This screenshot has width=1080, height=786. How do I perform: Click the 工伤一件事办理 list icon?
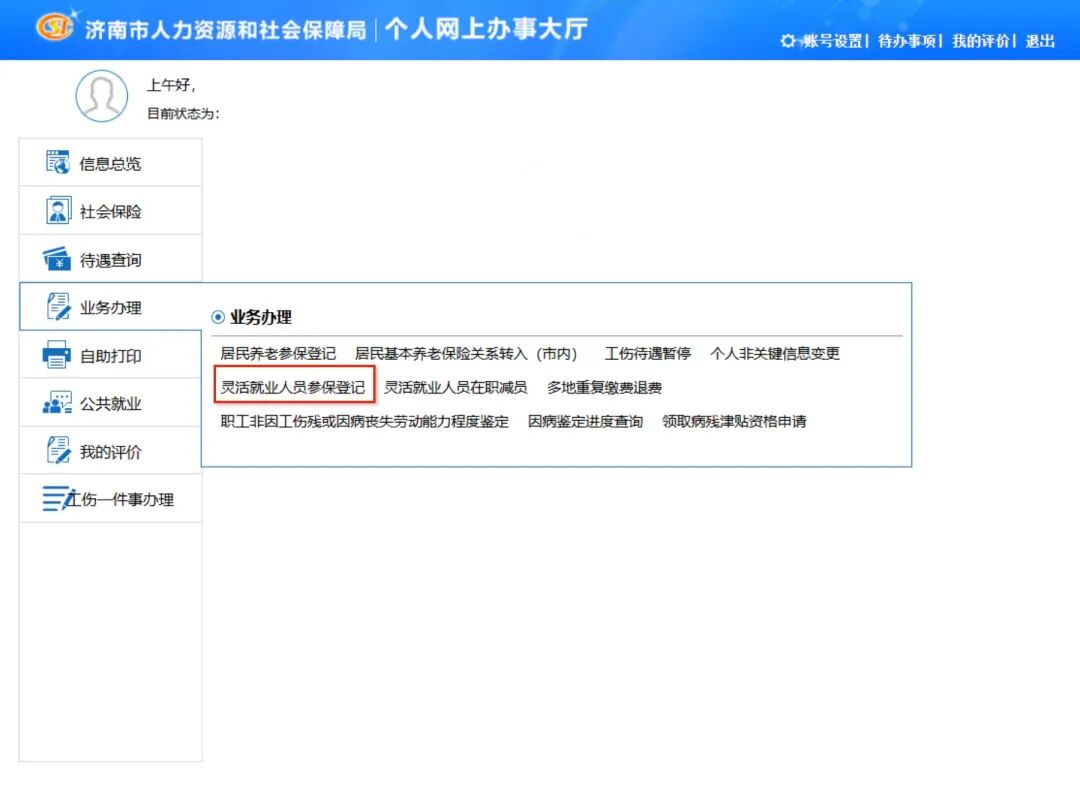coord(58,499)
